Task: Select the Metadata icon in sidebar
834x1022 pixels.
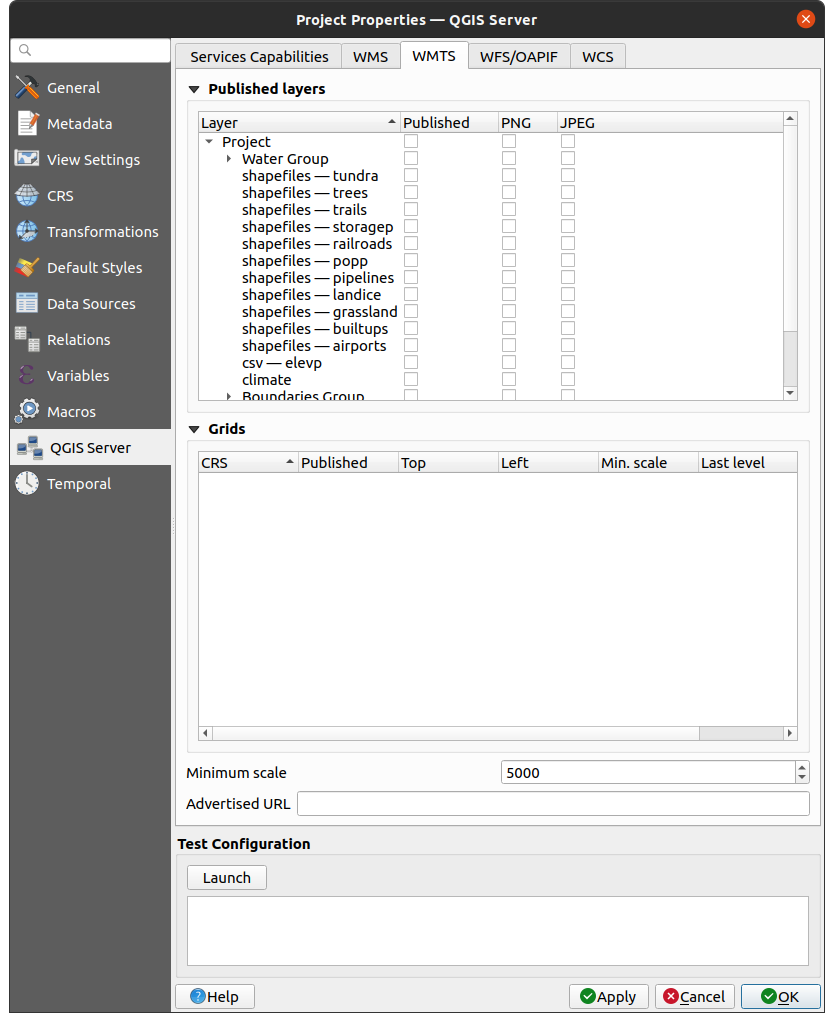Action: click(28, 124)
